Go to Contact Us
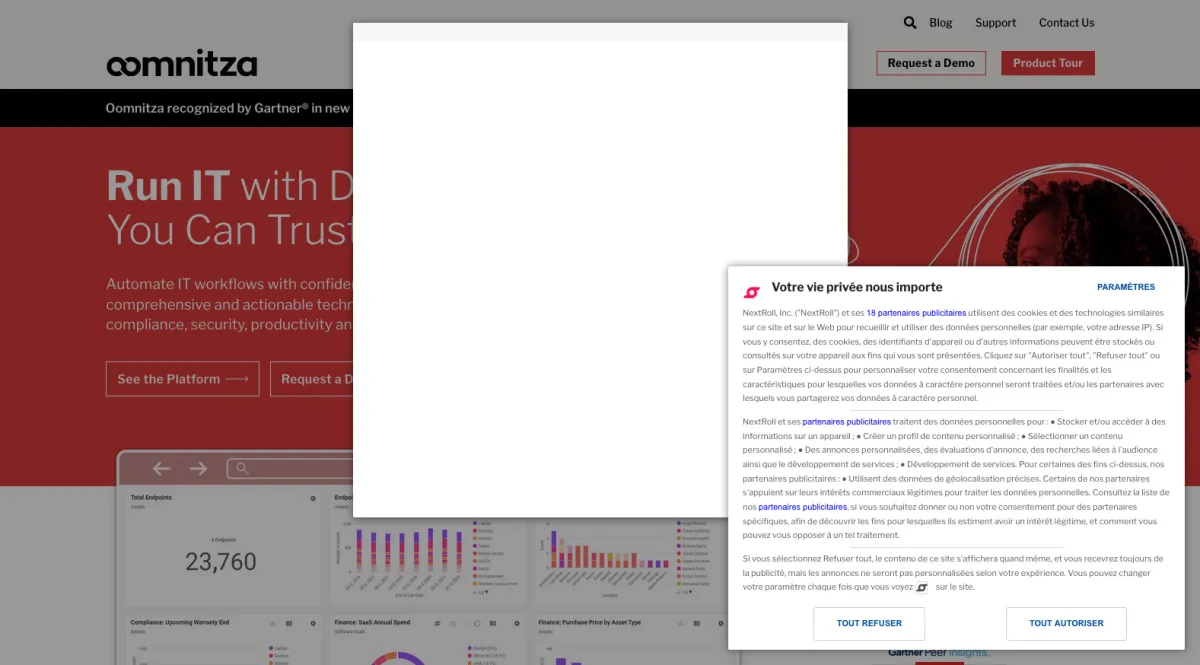Screen dimensions: 1200x665 tap(1066, 22)
